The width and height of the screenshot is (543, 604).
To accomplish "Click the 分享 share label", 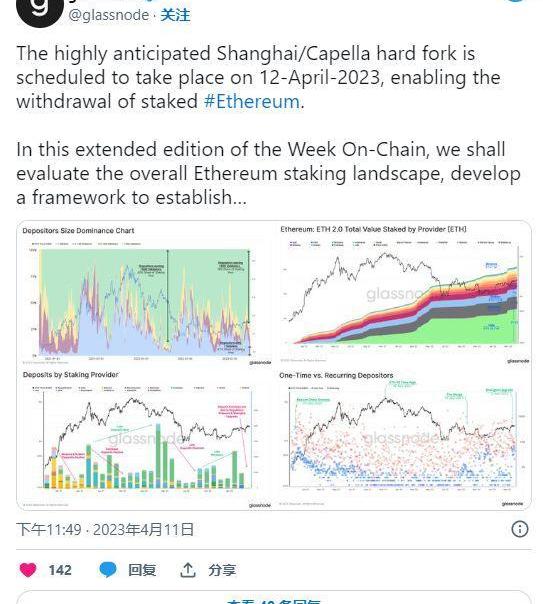I will pyautogui.click(x=222, y=570).
